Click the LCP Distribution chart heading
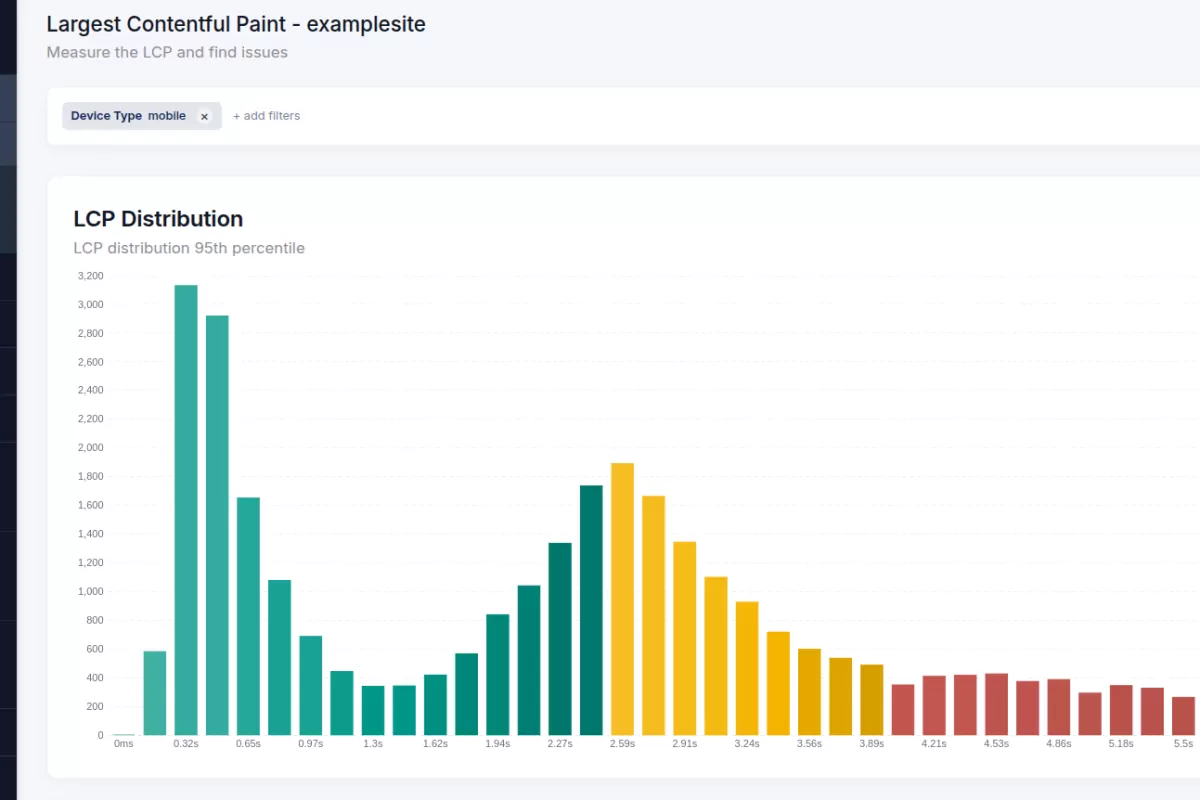 coord(158,219)
